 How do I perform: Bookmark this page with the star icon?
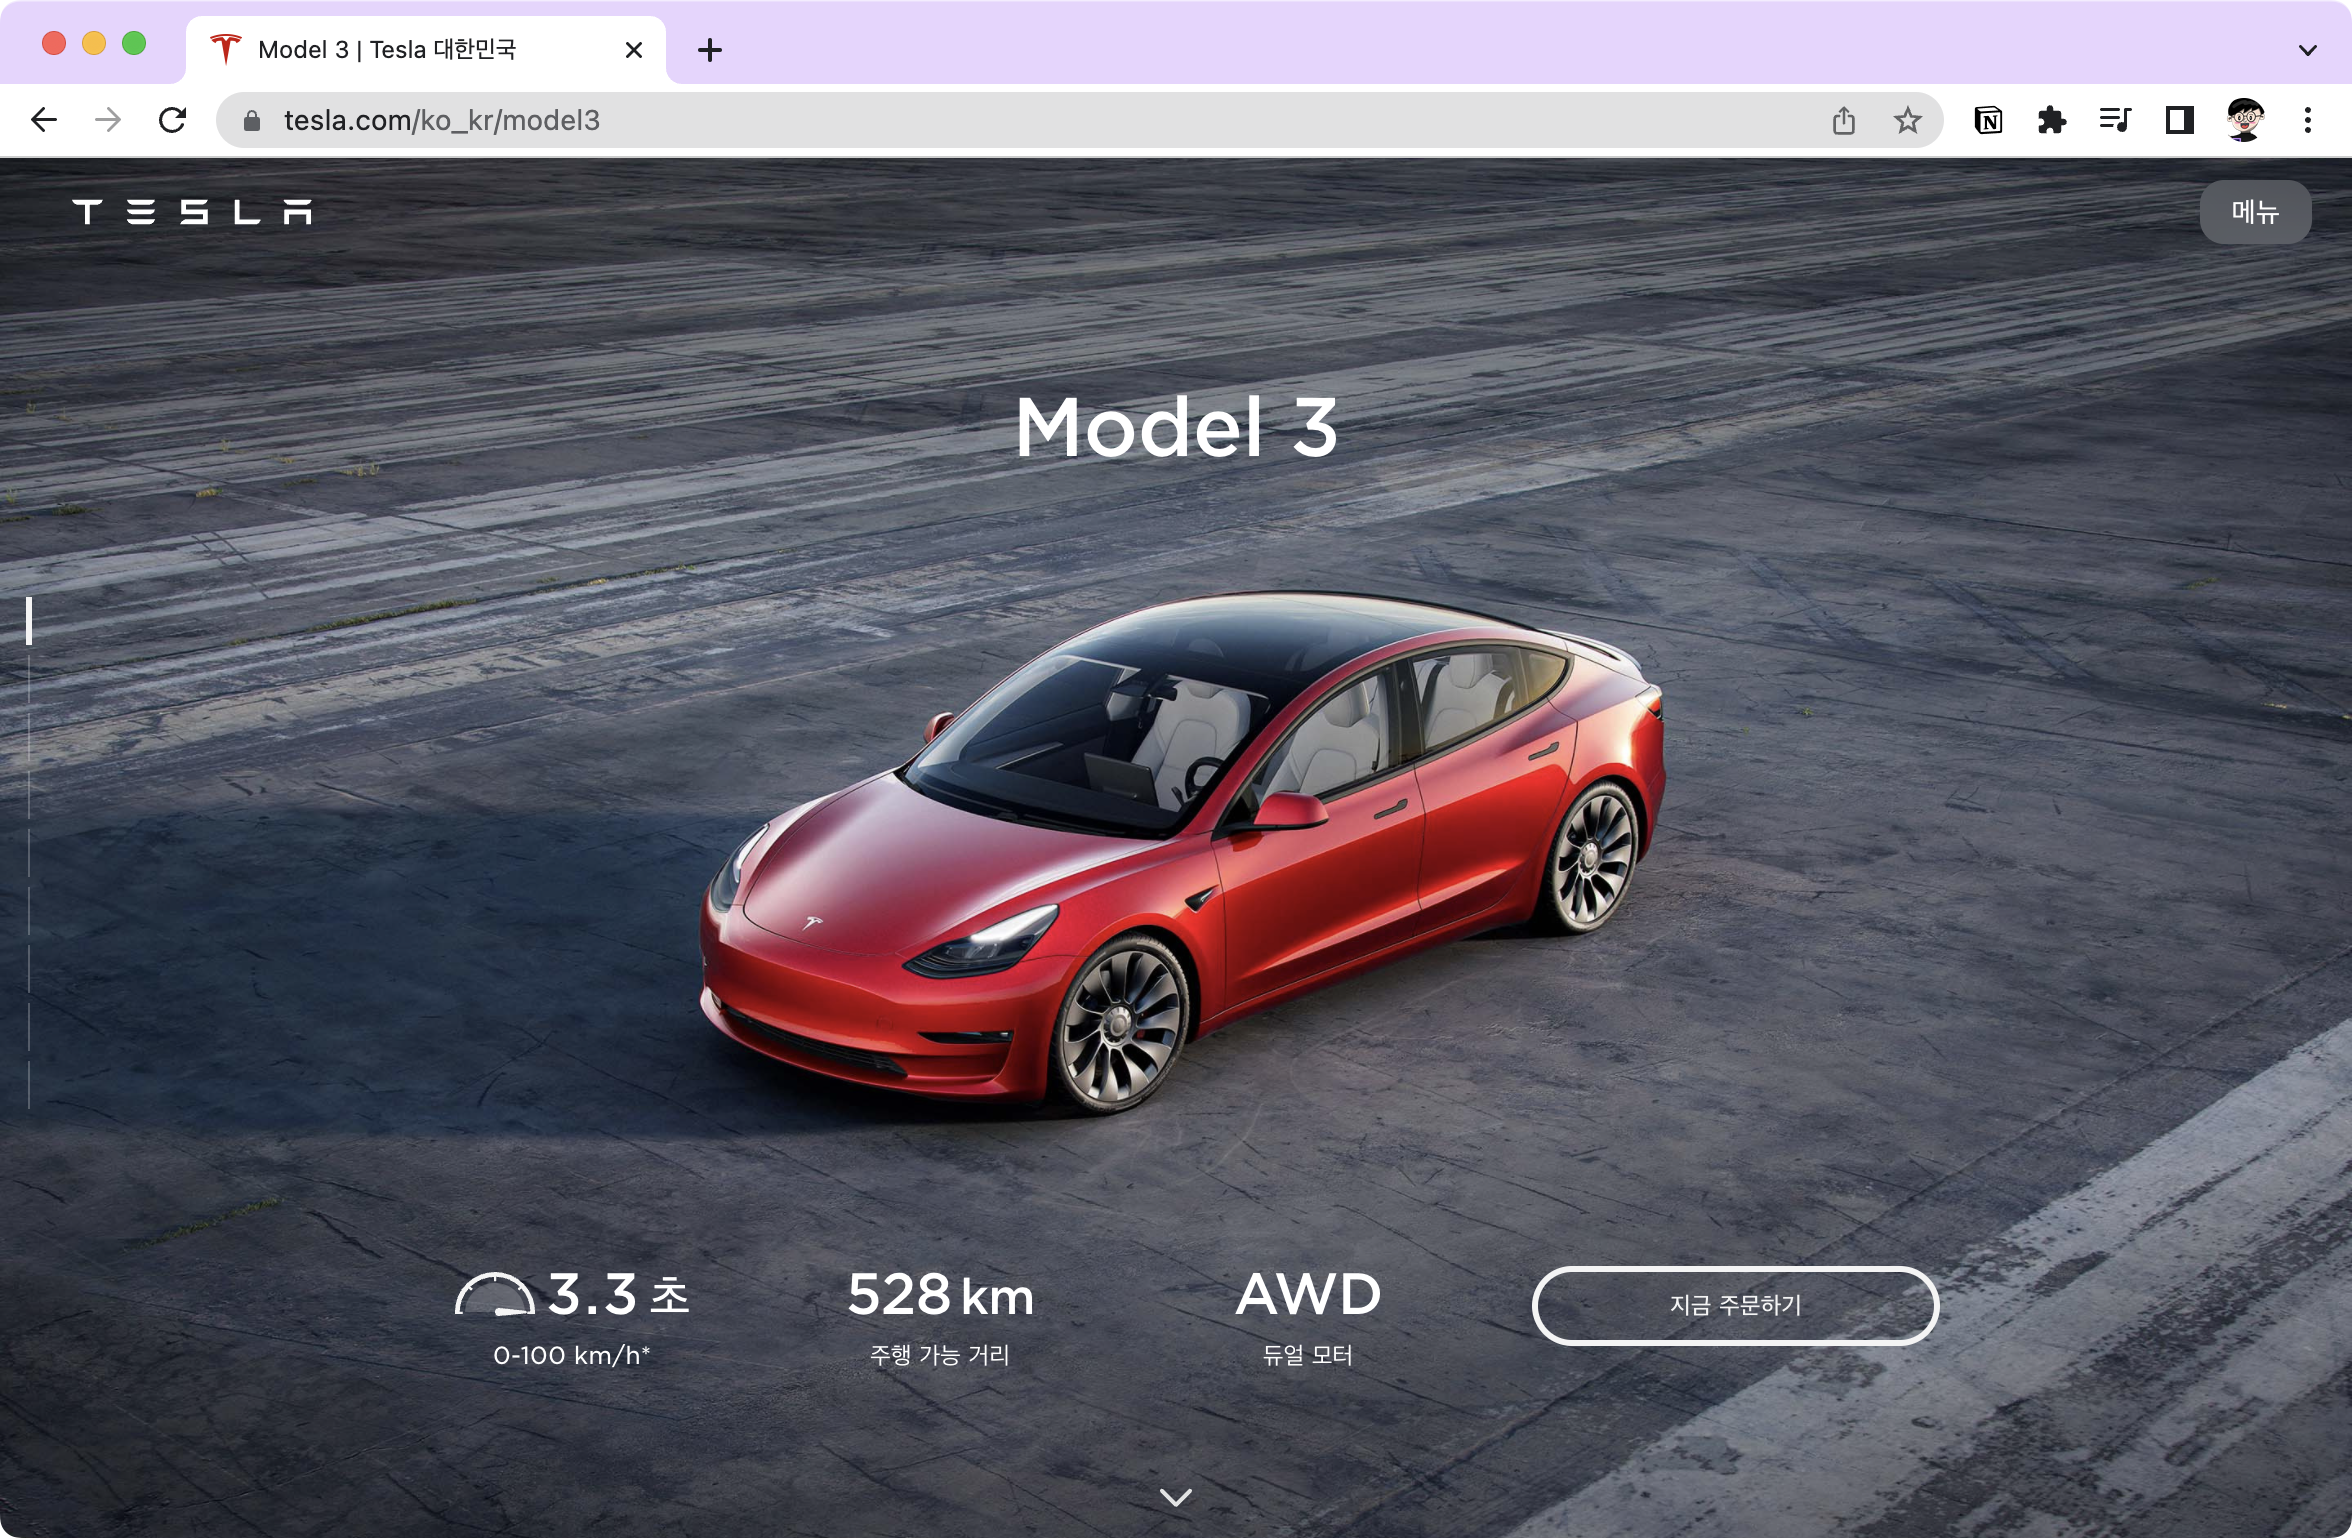point(1907,121)
